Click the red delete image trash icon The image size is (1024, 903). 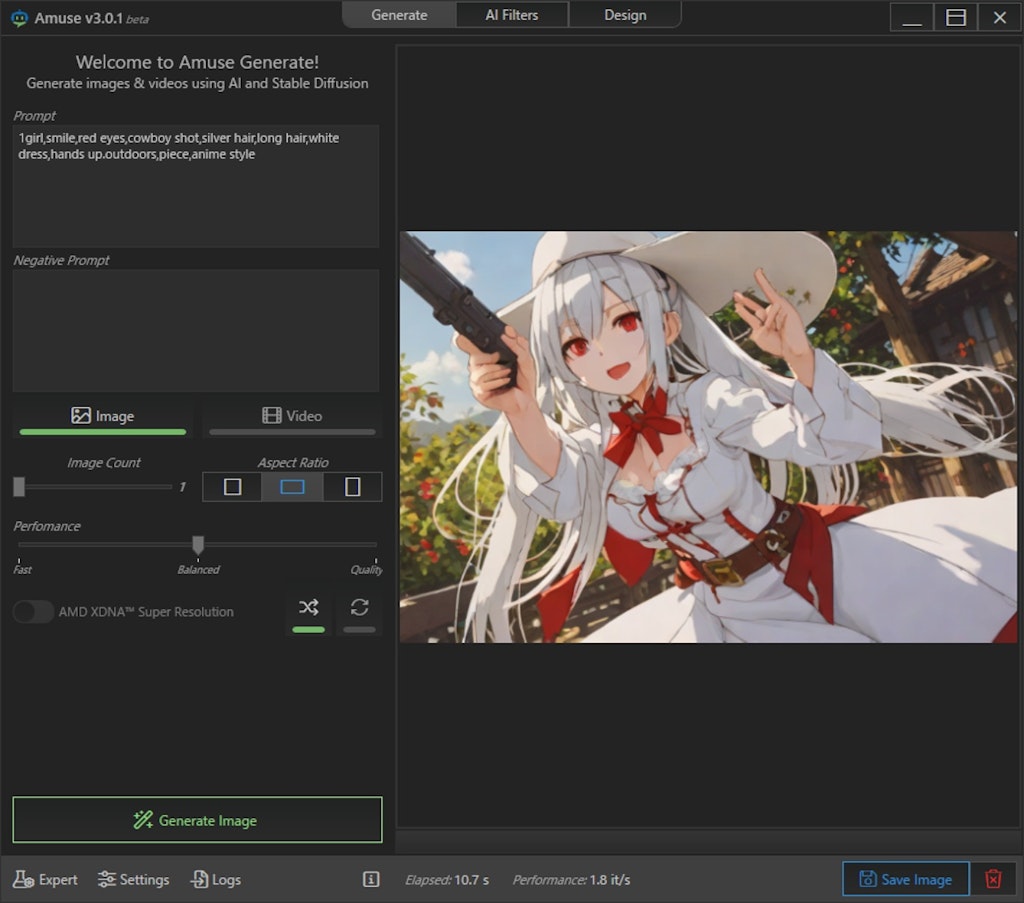pos(993,879)
